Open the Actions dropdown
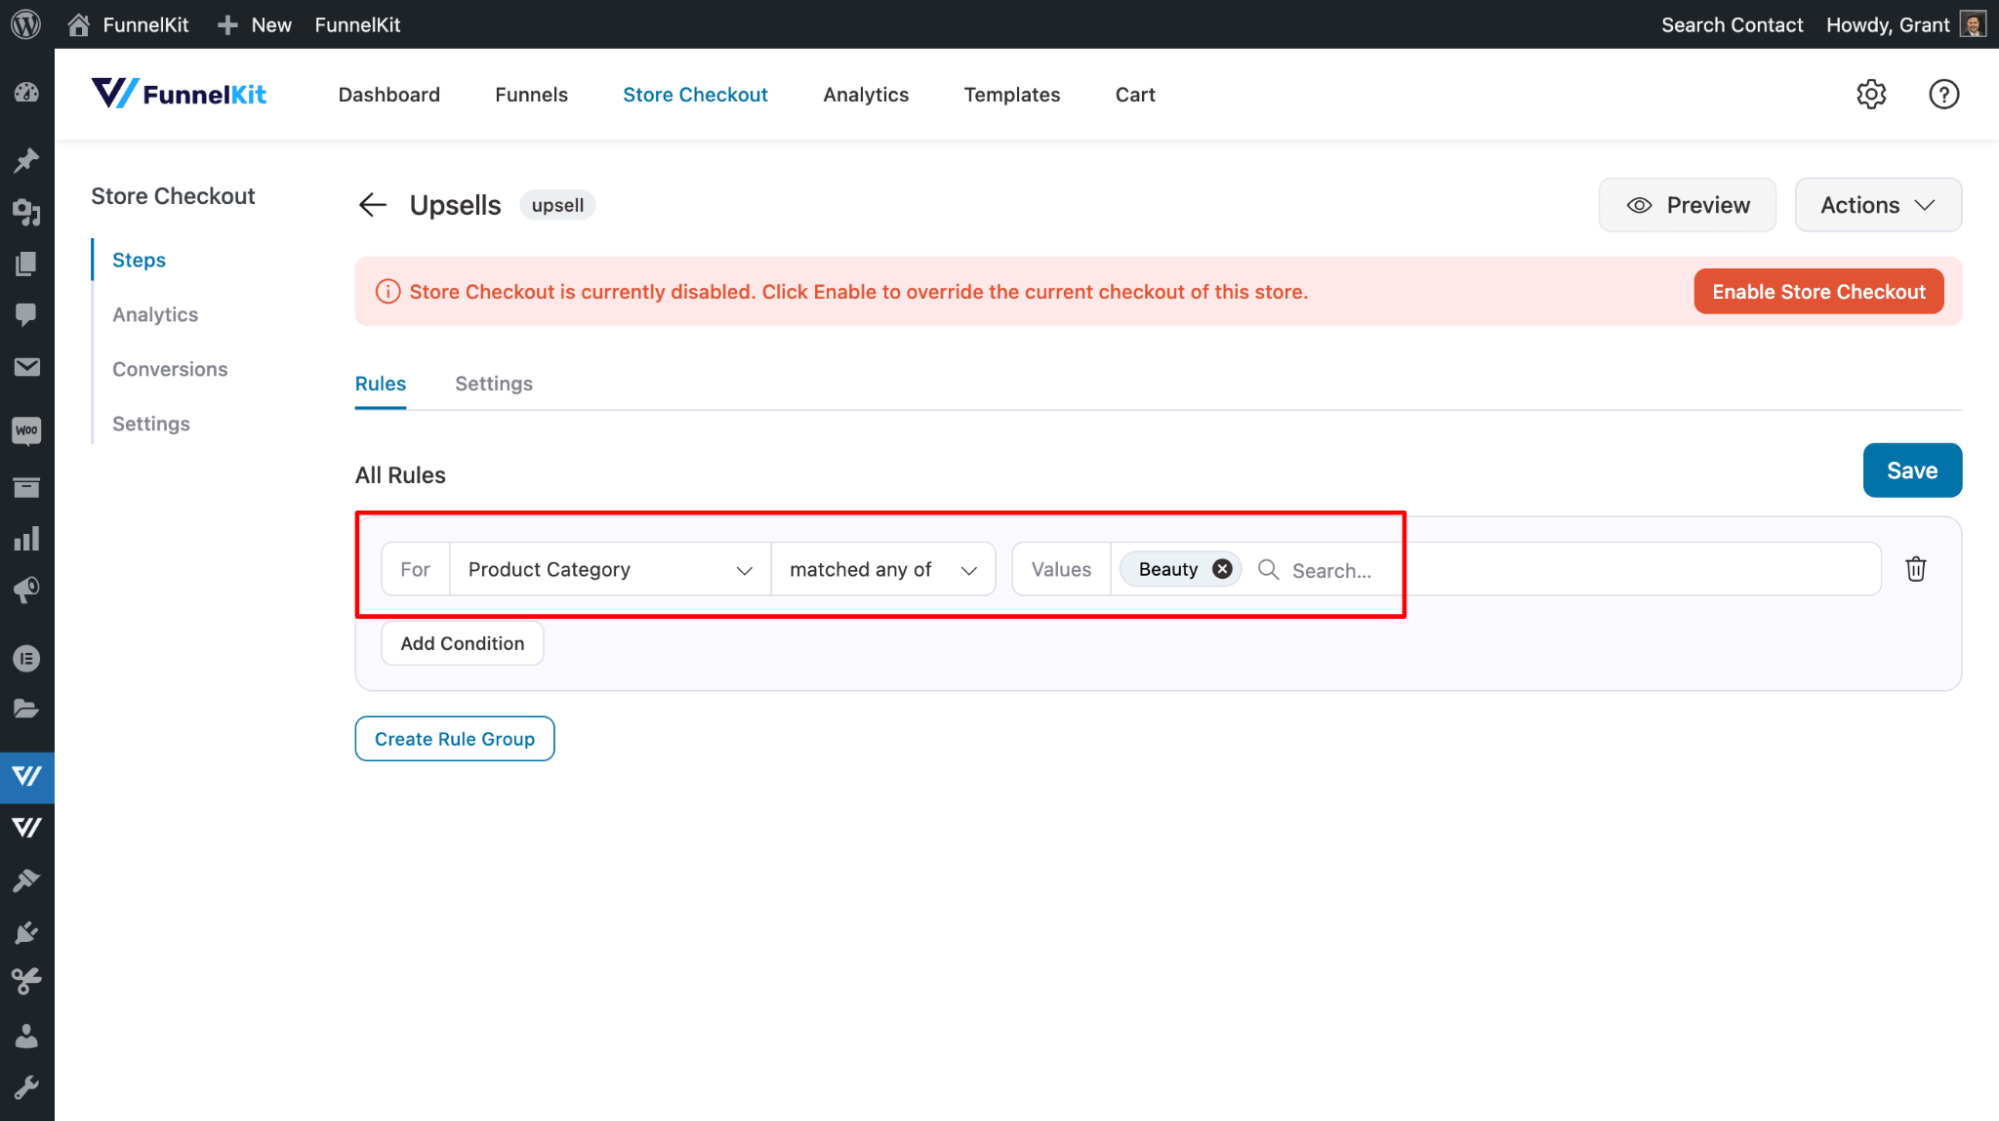The width and height of the screenshot is (1999, 1121). [1877, 205]
